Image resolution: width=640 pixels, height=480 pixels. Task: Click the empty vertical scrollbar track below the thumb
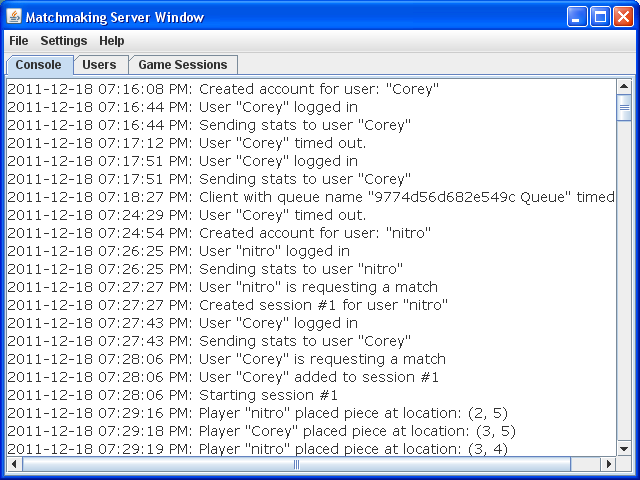click(x=624, y=300)
